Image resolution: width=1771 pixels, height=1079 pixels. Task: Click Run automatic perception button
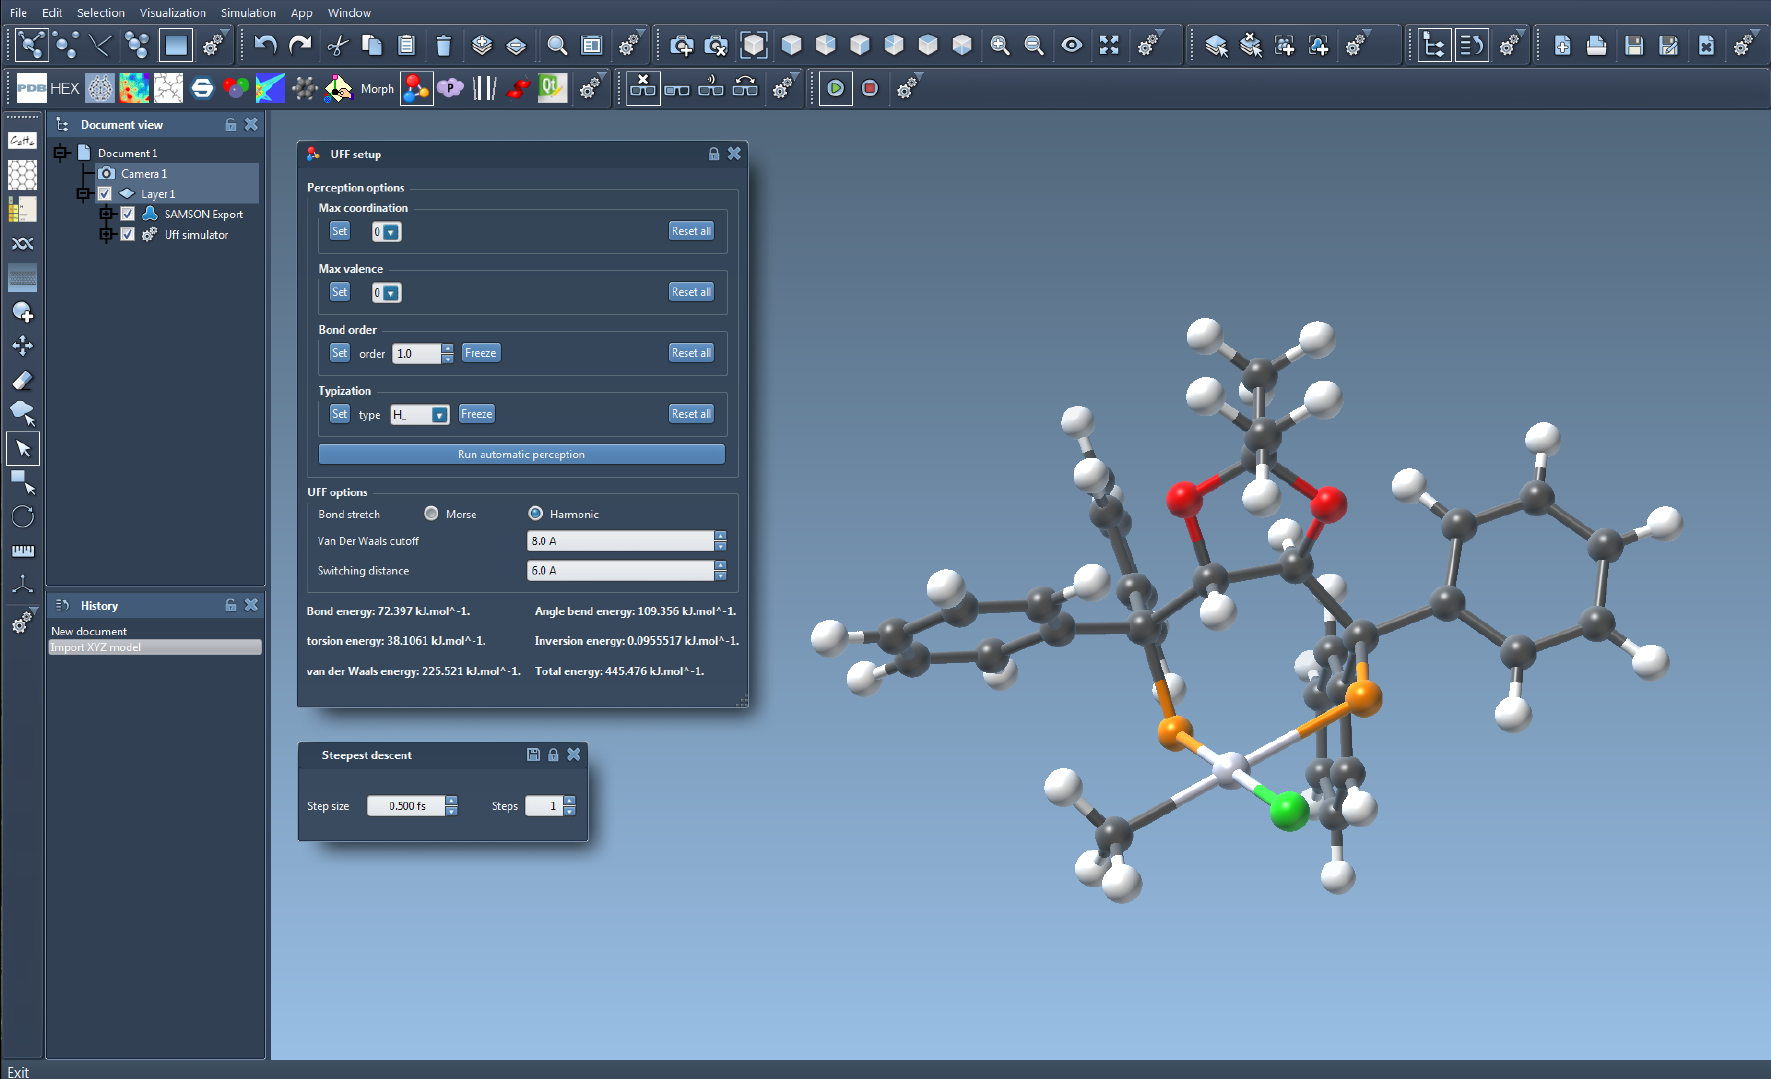[x=521, y=454]
